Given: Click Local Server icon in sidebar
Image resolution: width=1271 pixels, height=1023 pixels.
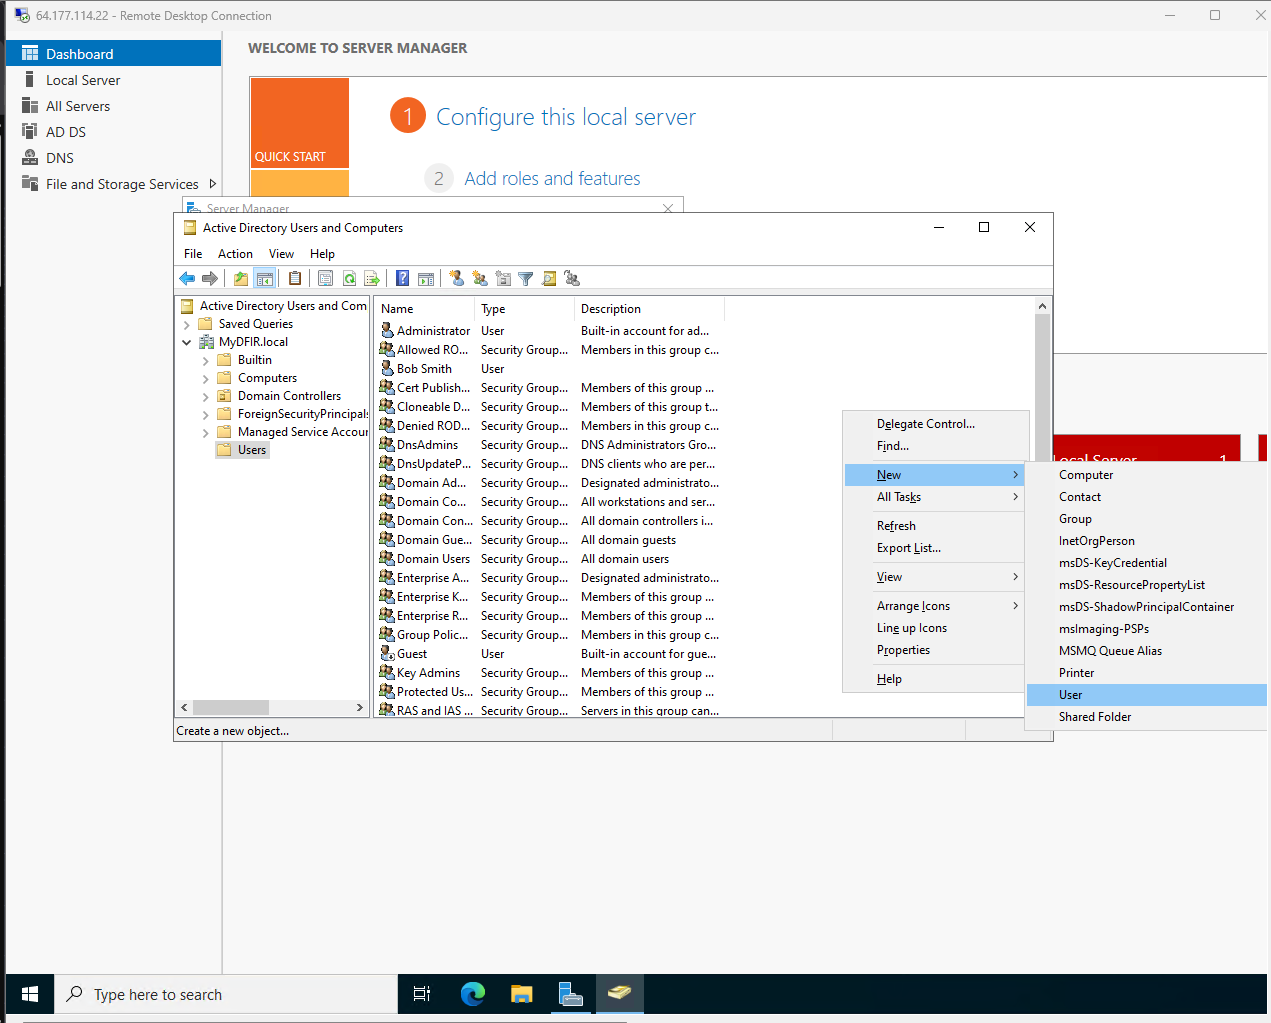Looking at the screenshot, I should coord(30,79).
